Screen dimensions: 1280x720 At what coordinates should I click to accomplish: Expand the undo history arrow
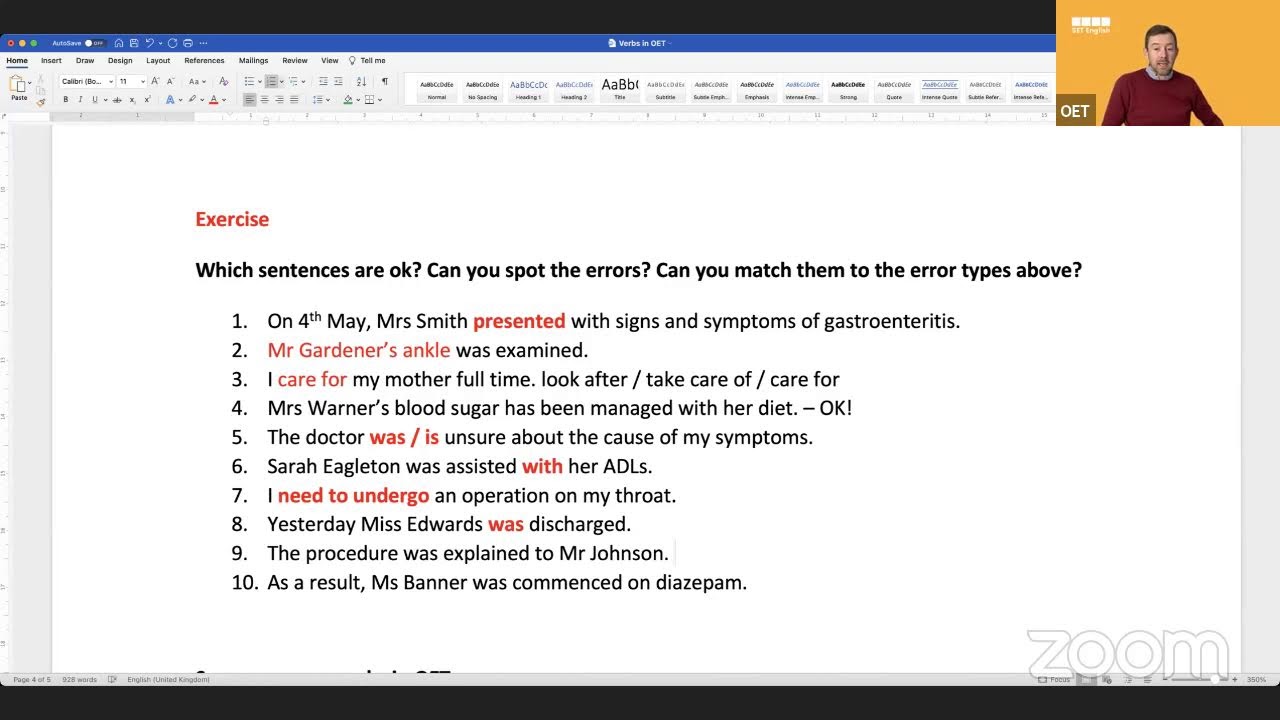pos(160,43)
